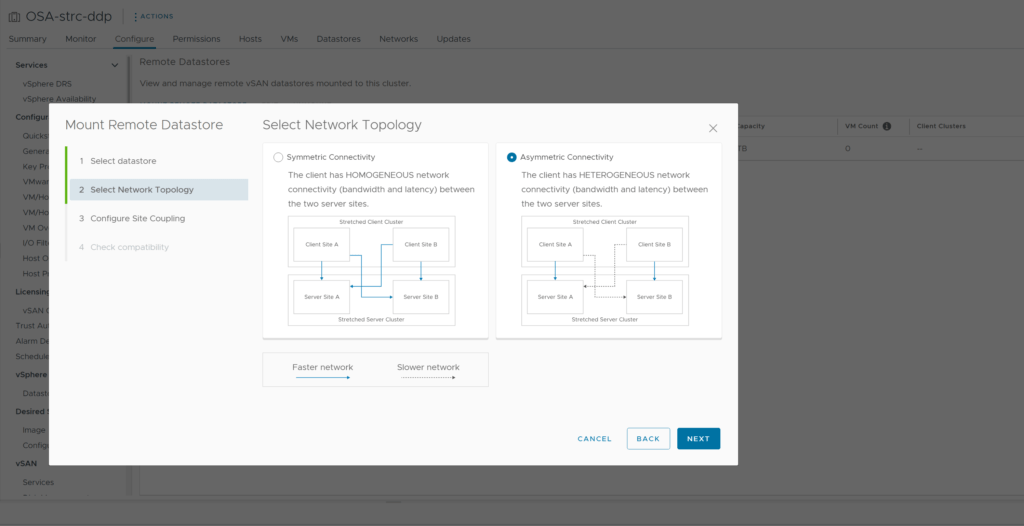This screenshot has width=1024, height=526.
Task: Cancel the mount datastore wizard
Action: pyautogui.click(x=594, y=438)
